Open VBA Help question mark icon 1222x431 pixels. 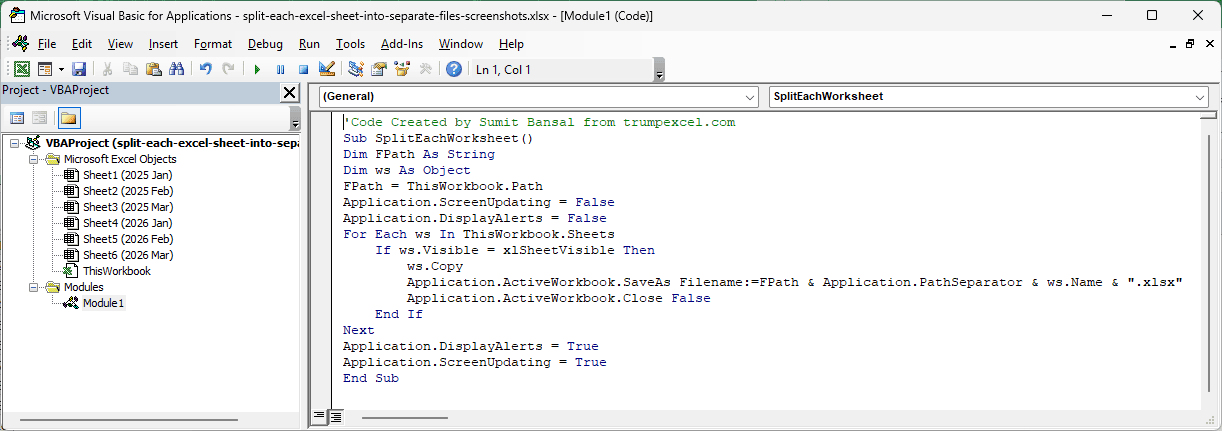[x=454, y=69]
